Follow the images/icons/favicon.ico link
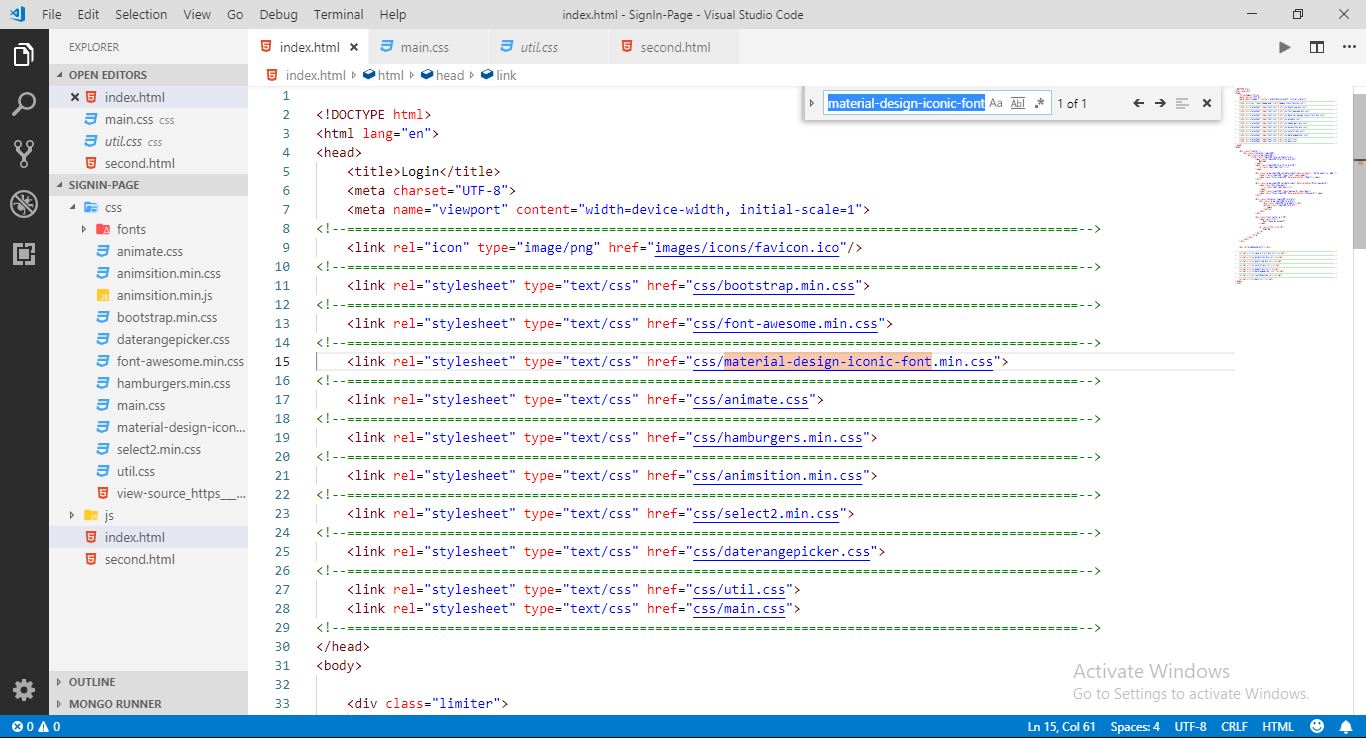Image resolution: width=1366 pixels, height=738 pixels. click(x=747, y=247)
